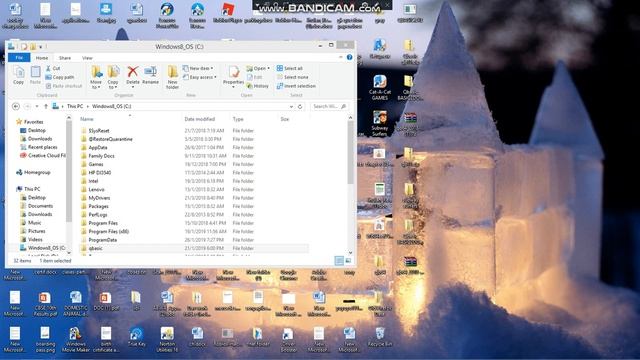Select the PerfLogs folder row
The height and width of the screenshot is (360, 640).
tap(193, 215)
